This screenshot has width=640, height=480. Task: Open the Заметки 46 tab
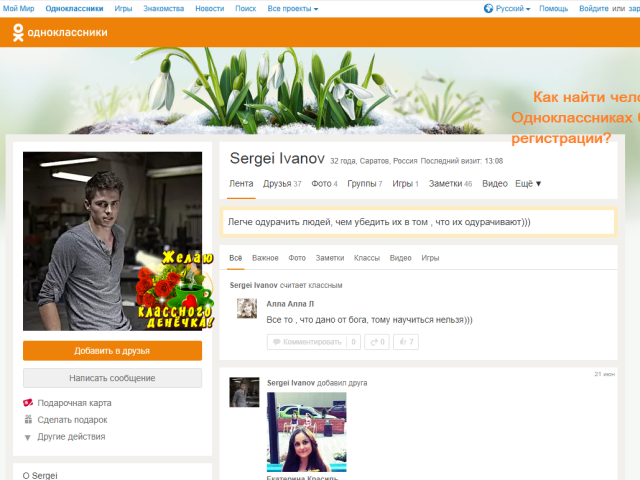point(450,184)
